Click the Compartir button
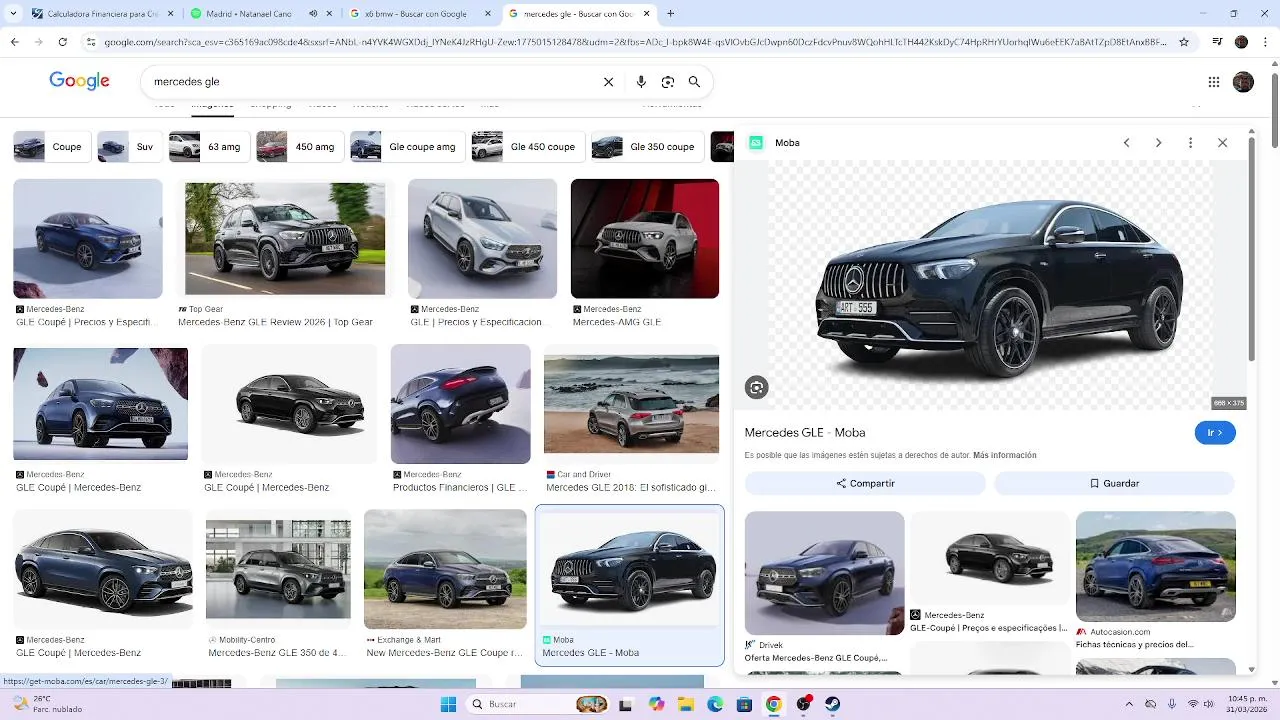This screenshot has width=1280, height=720. (x=865, y=483)
